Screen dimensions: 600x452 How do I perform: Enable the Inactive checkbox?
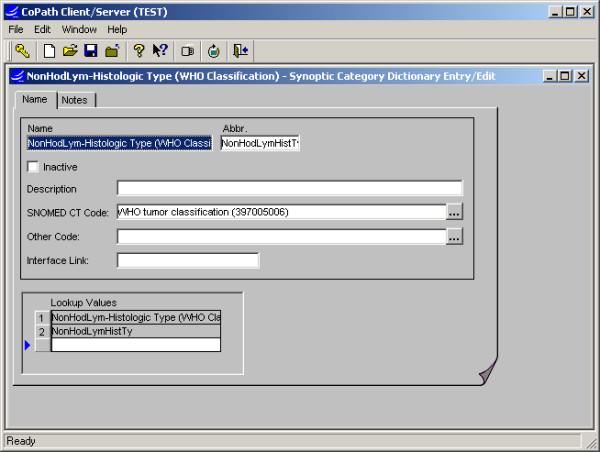[x=33, y=166]
